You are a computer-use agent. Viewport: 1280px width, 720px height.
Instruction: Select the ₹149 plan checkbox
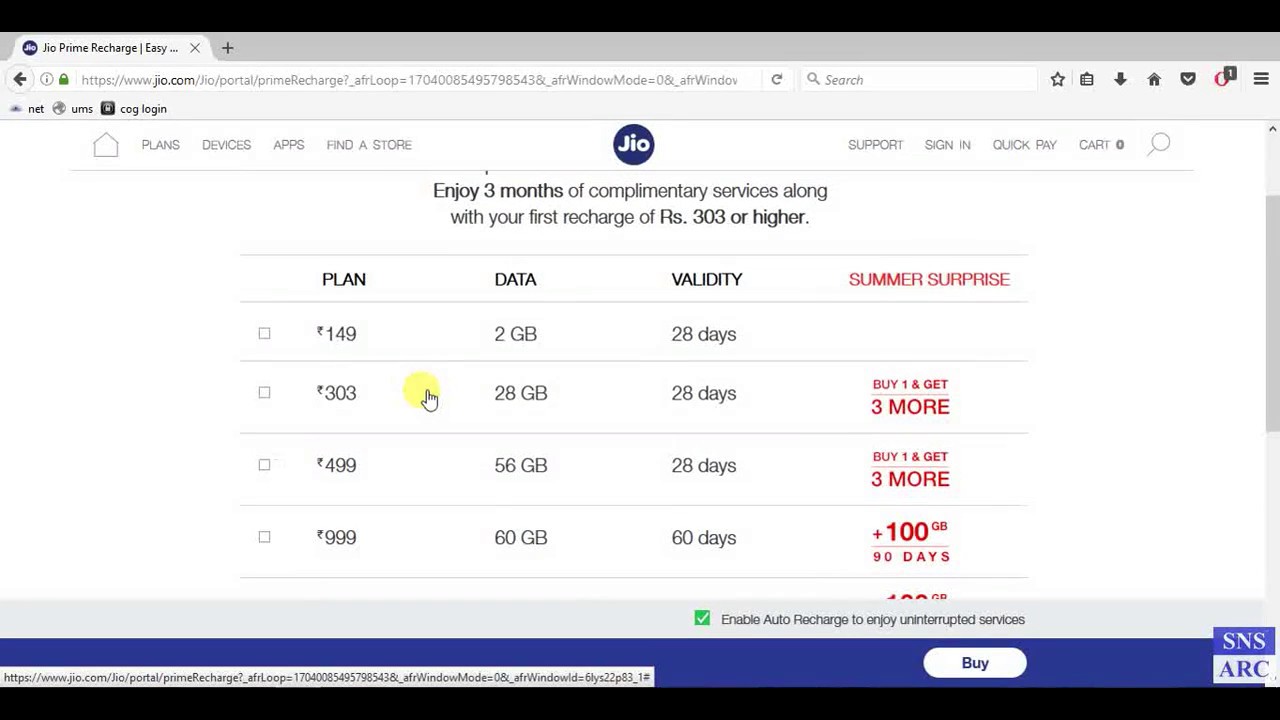pyautogui.click(x=264, y=333)
